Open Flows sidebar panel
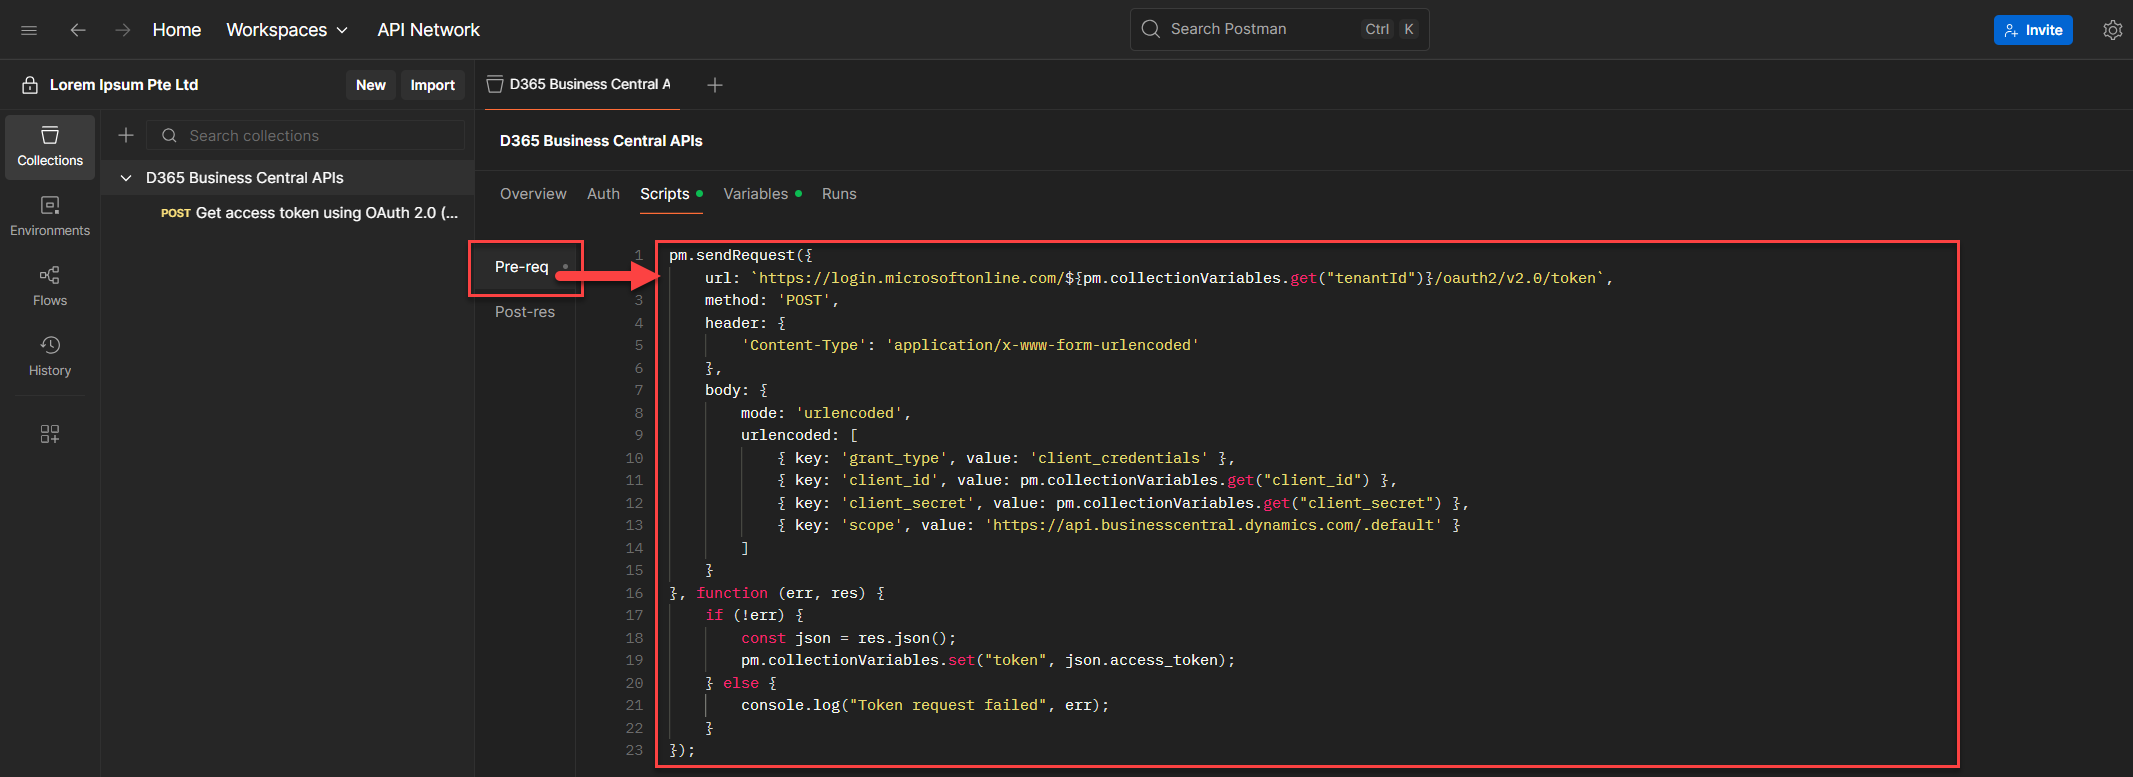Image resolution: width=2133 pixels, height=777 pixels. tap(50, 286)
